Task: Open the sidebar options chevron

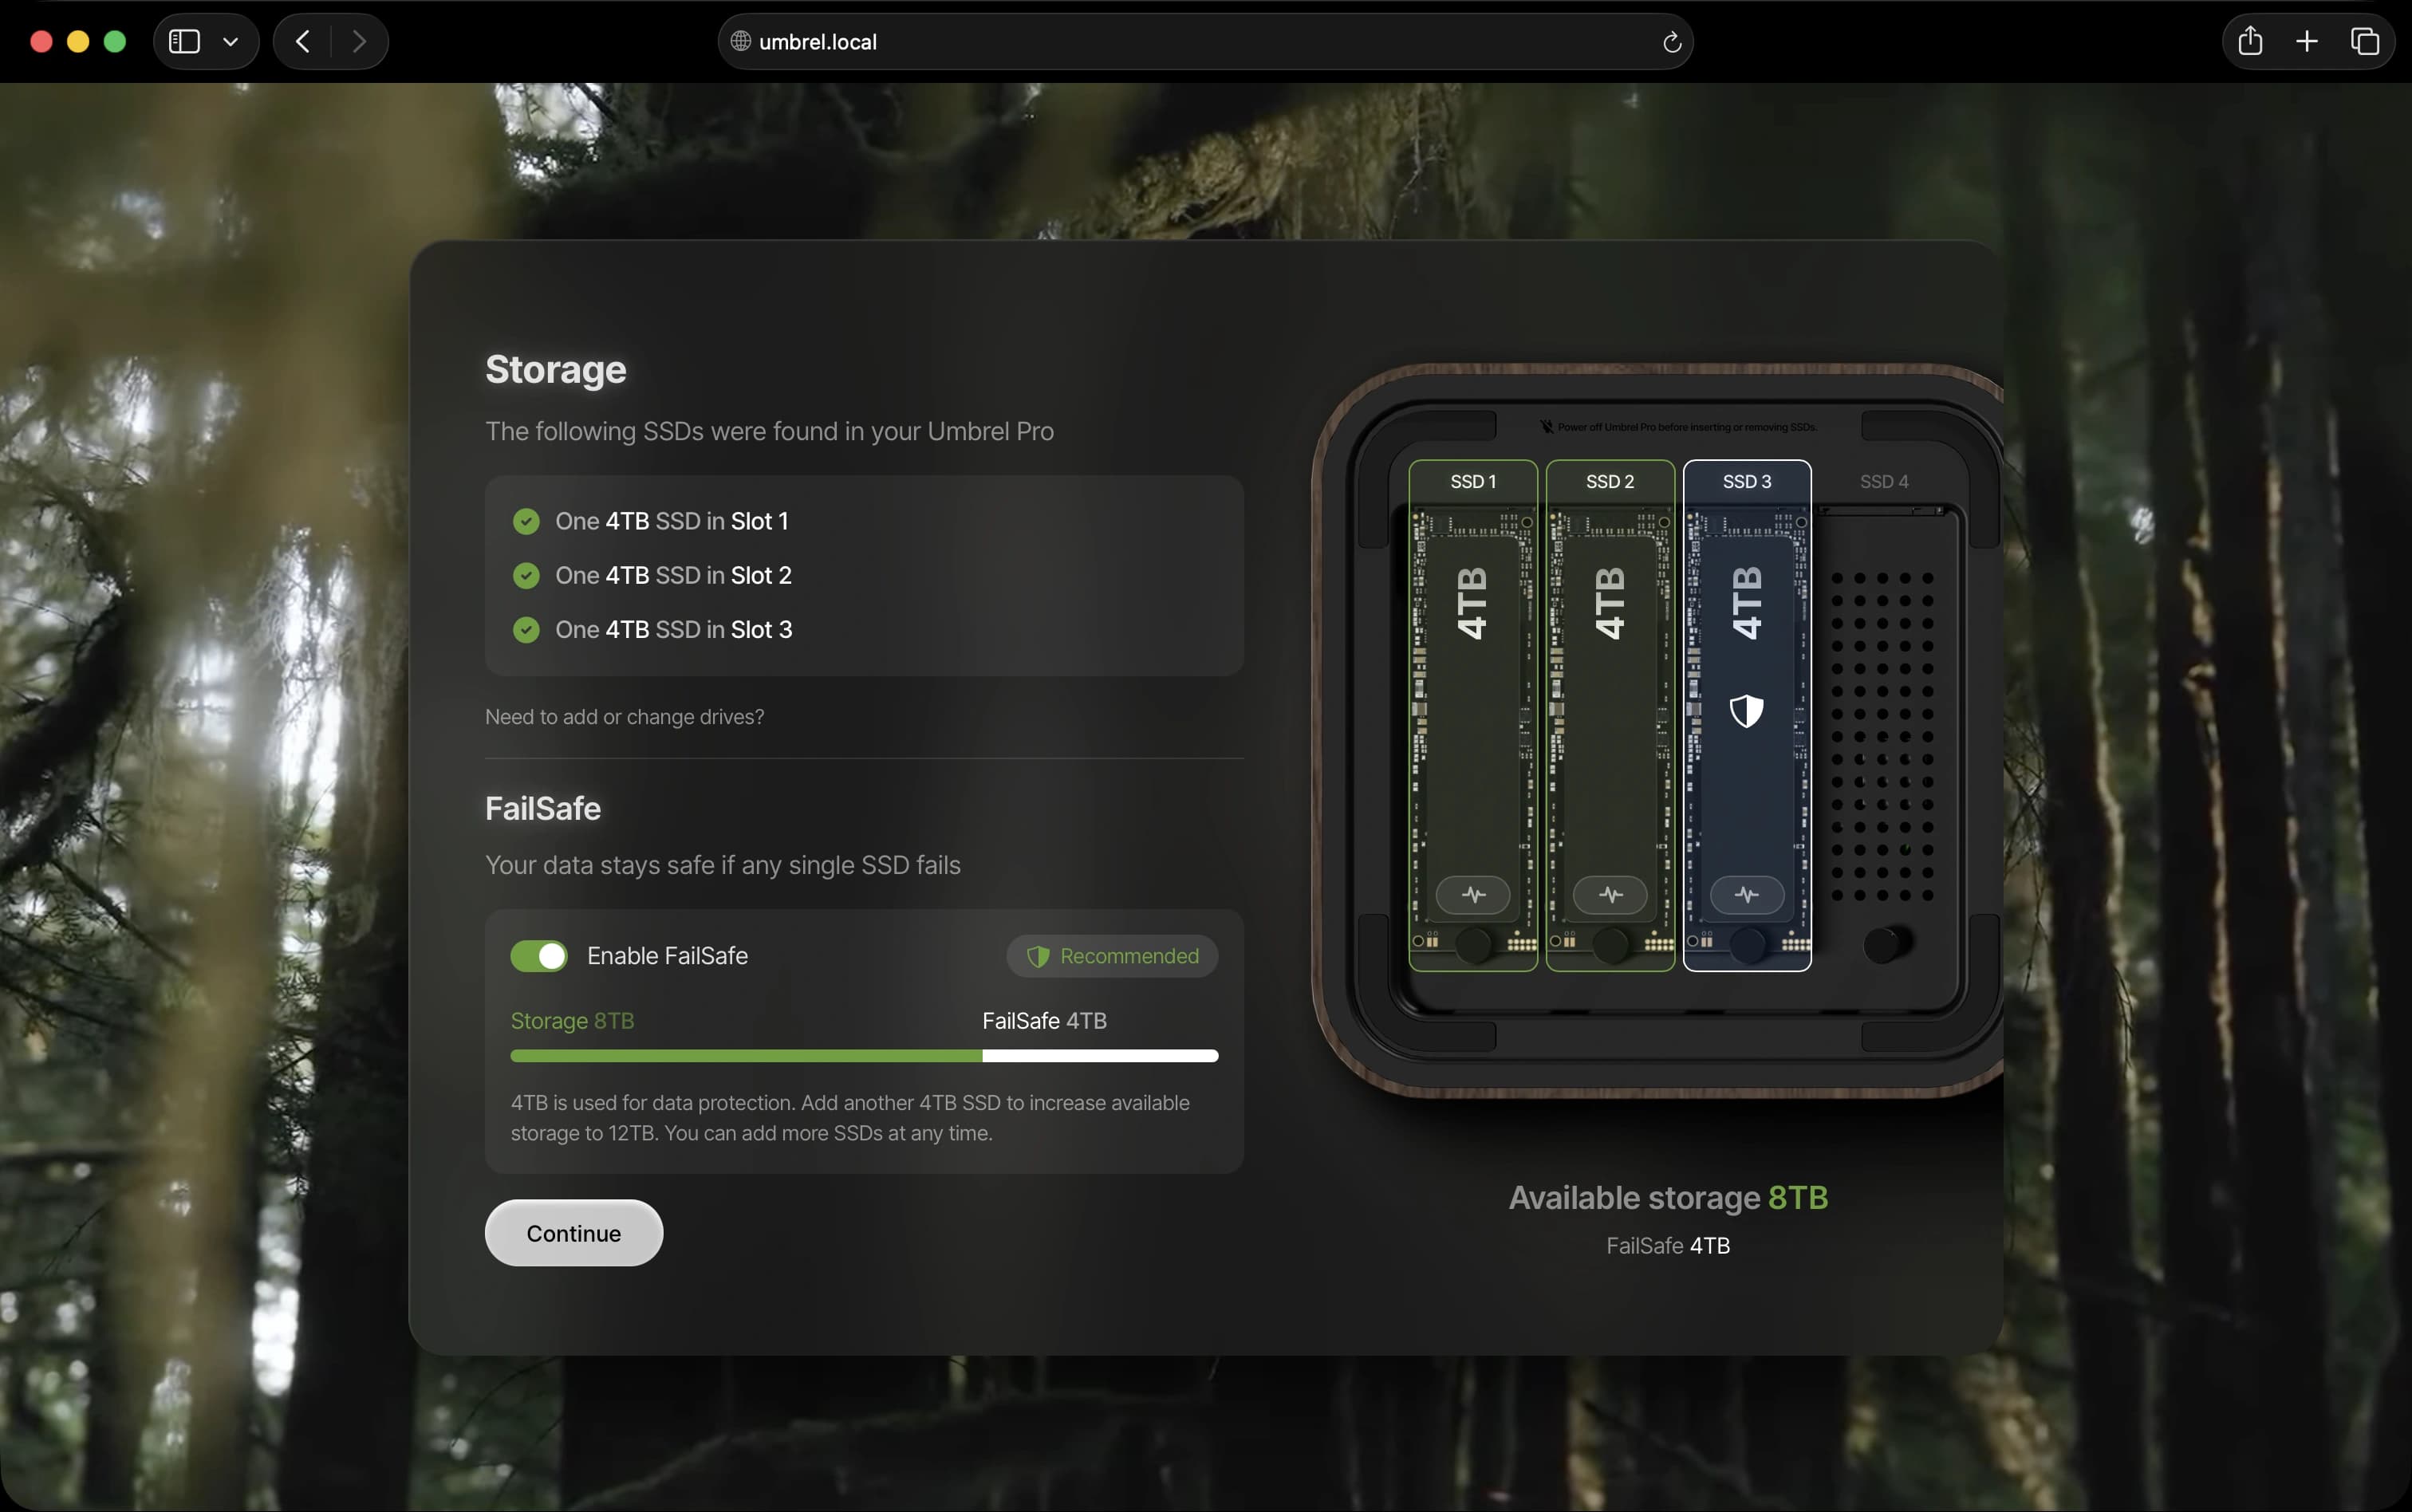Action: coord(230,41)
